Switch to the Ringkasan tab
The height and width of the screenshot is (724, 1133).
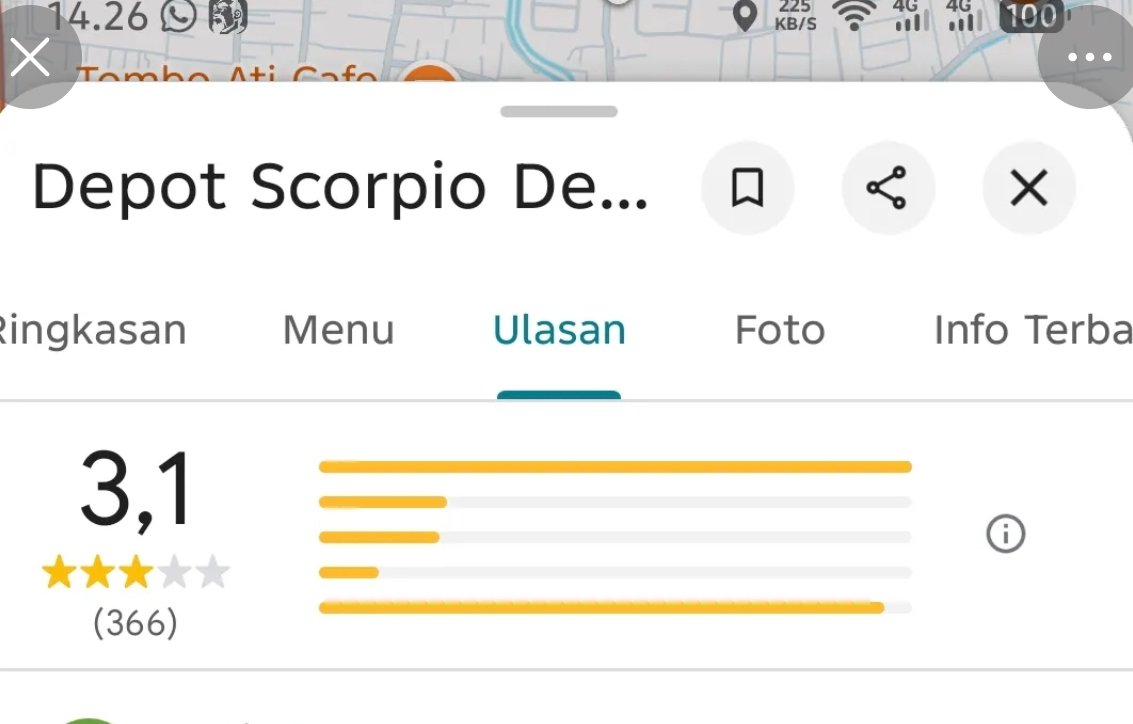92,330
